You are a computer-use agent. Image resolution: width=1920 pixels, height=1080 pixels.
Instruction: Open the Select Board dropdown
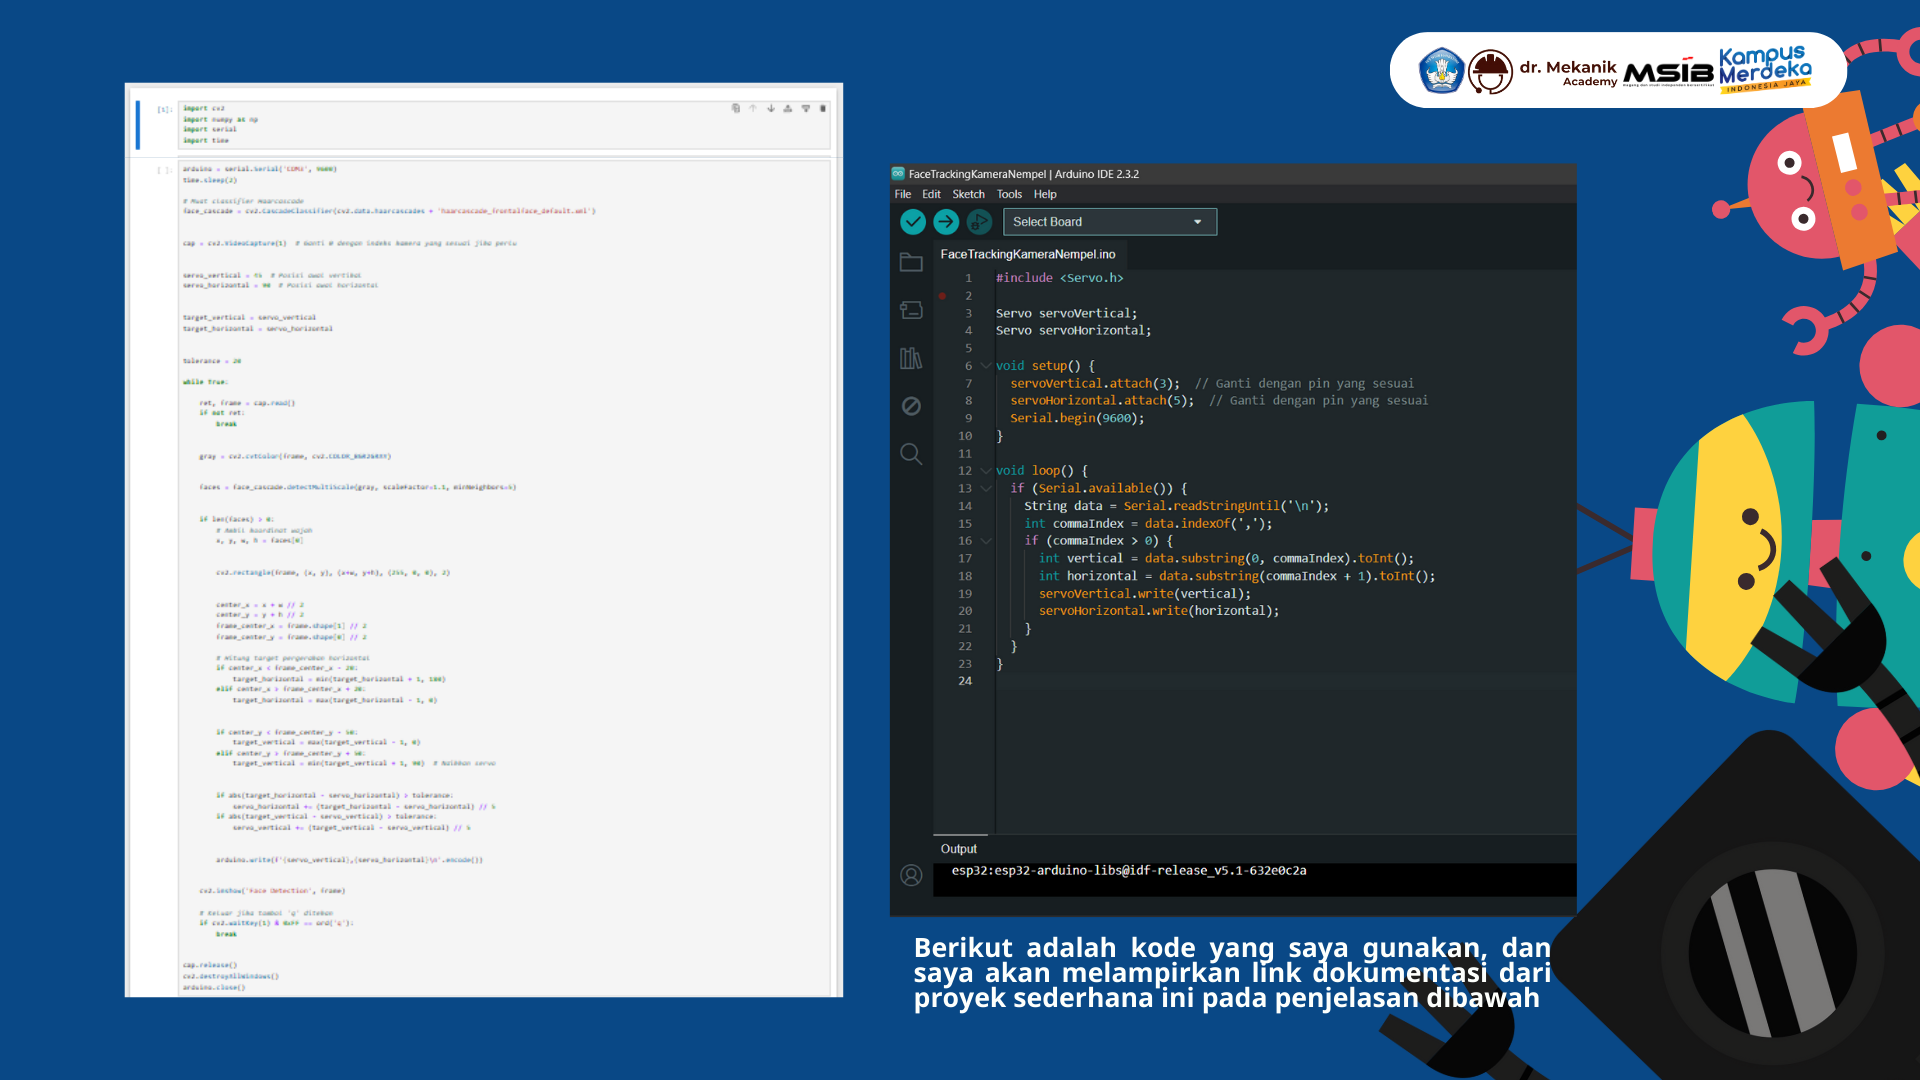(1110, 222)
